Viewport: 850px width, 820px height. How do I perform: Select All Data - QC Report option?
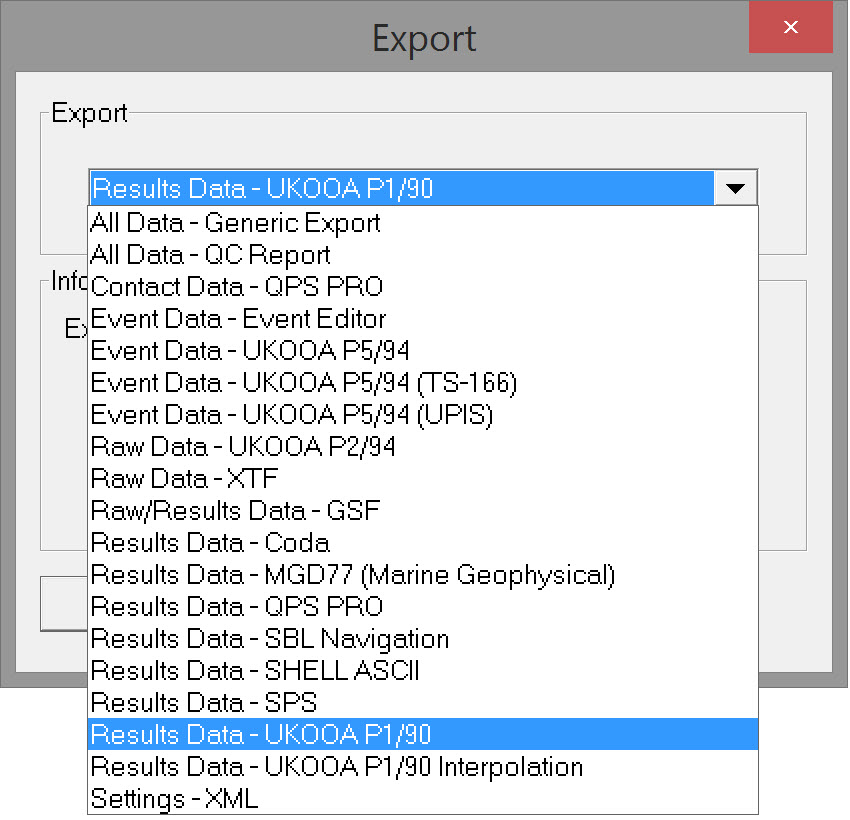(210, 254)
